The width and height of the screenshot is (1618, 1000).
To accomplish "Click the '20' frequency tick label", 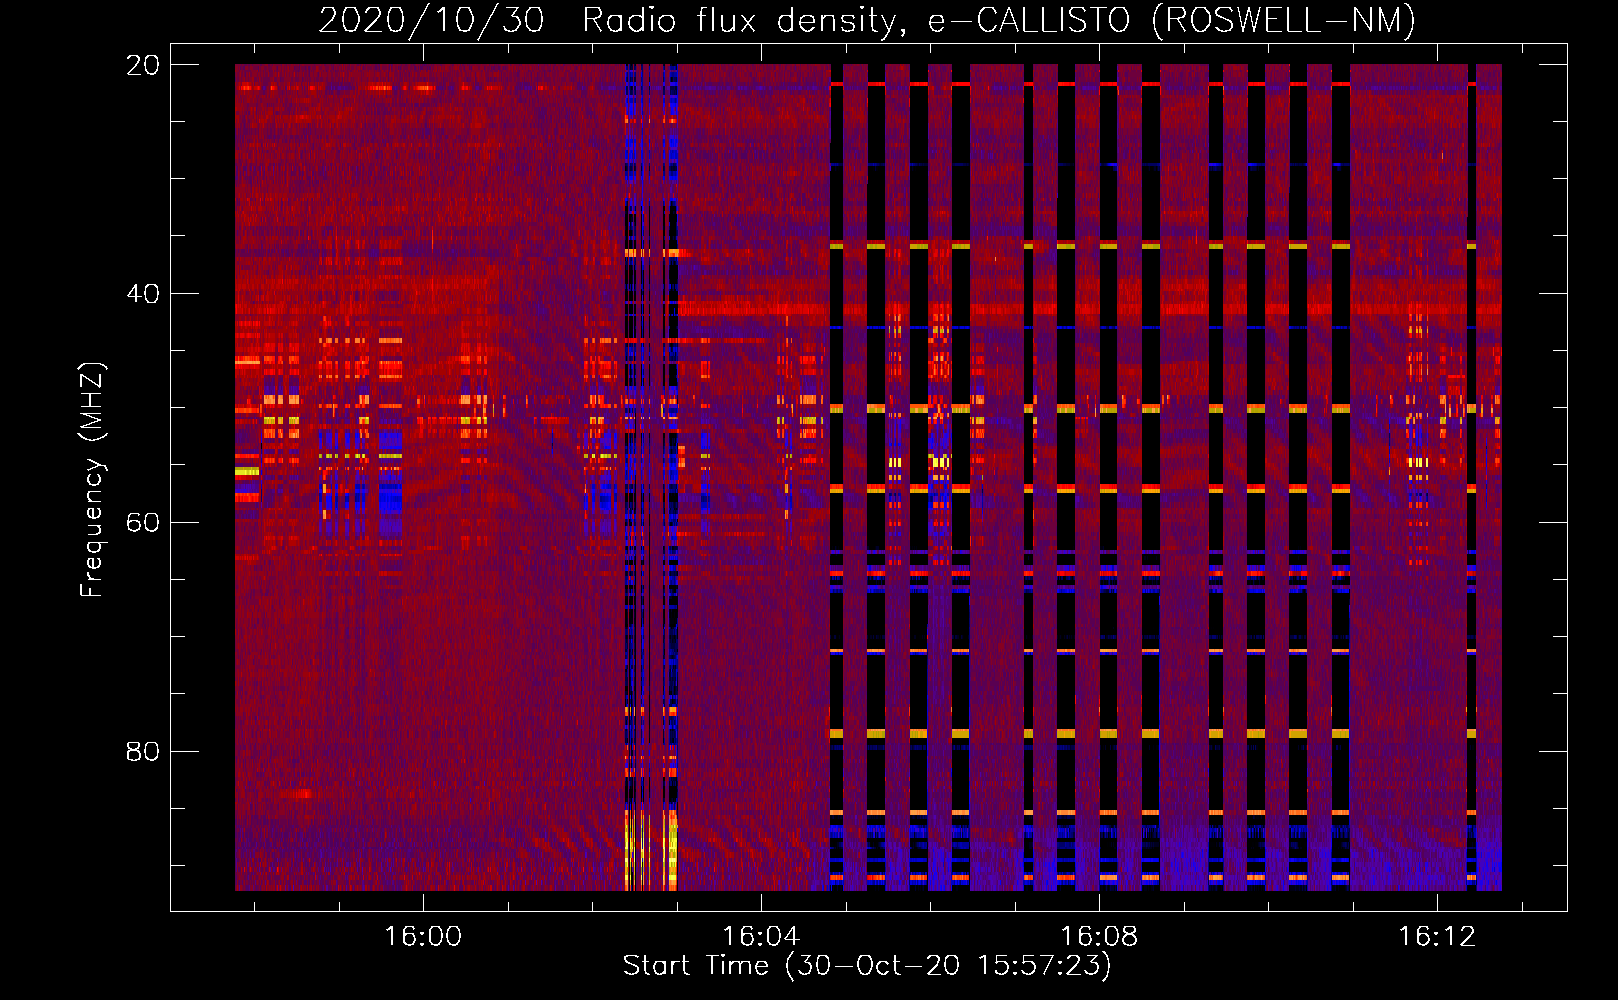I will pos(142,65).
